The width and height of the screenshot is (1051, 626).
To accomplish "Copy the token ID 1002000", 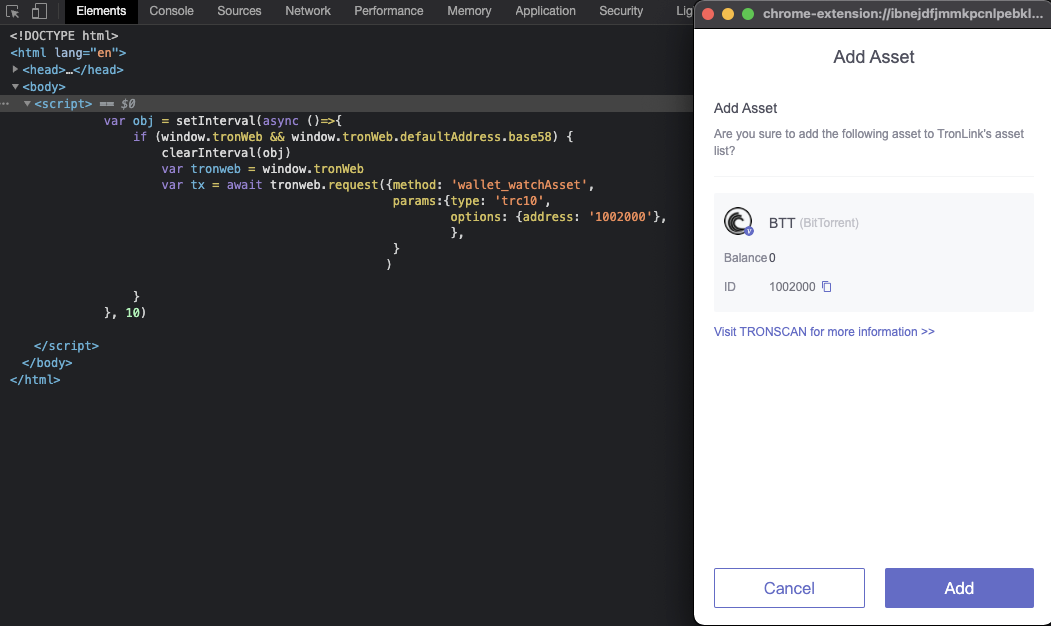I will 826,287.
